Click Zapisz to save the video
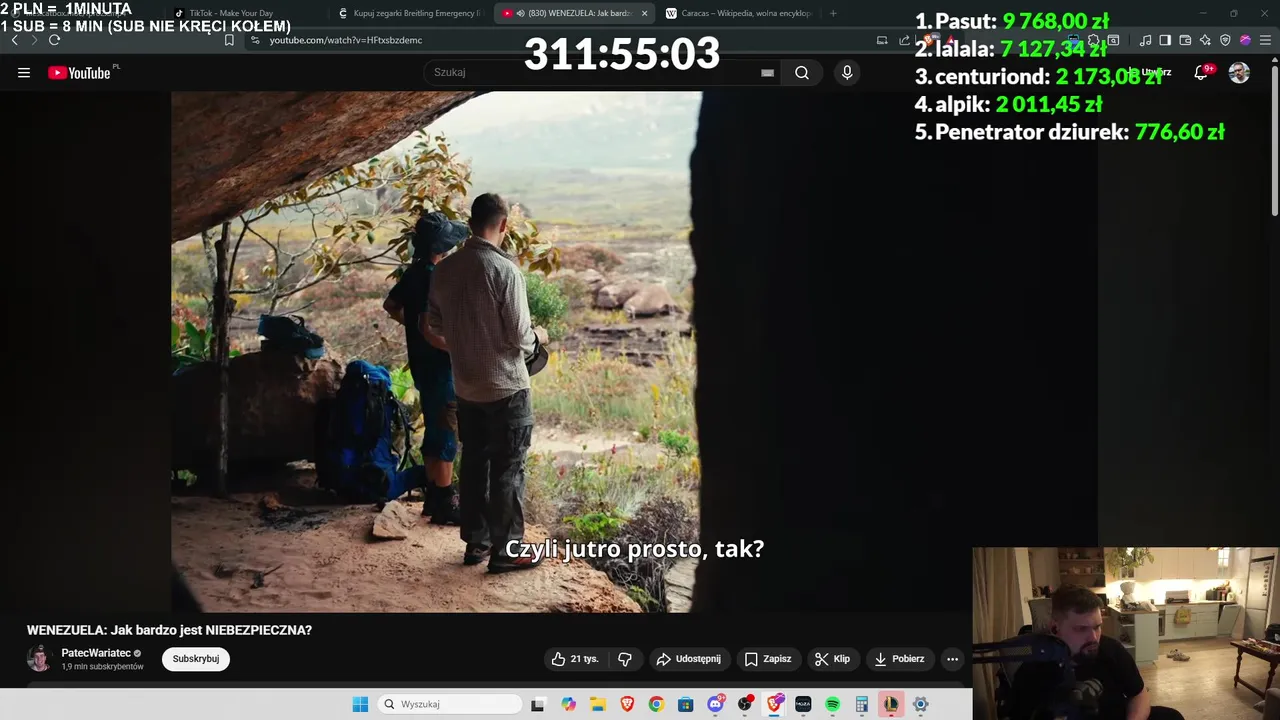This screenshot has height=720, width=1280. tap(768, 659)
